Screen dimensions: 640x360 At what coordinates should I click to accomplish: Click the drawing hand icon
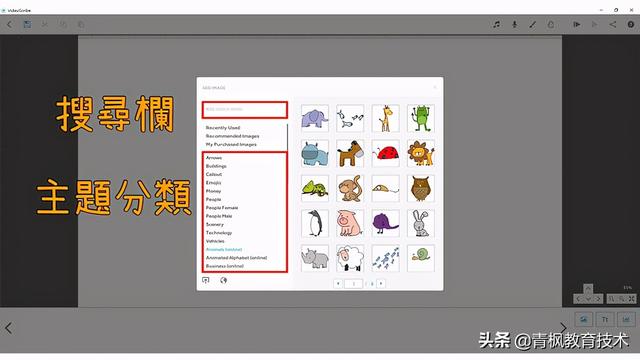coord(551,24)
